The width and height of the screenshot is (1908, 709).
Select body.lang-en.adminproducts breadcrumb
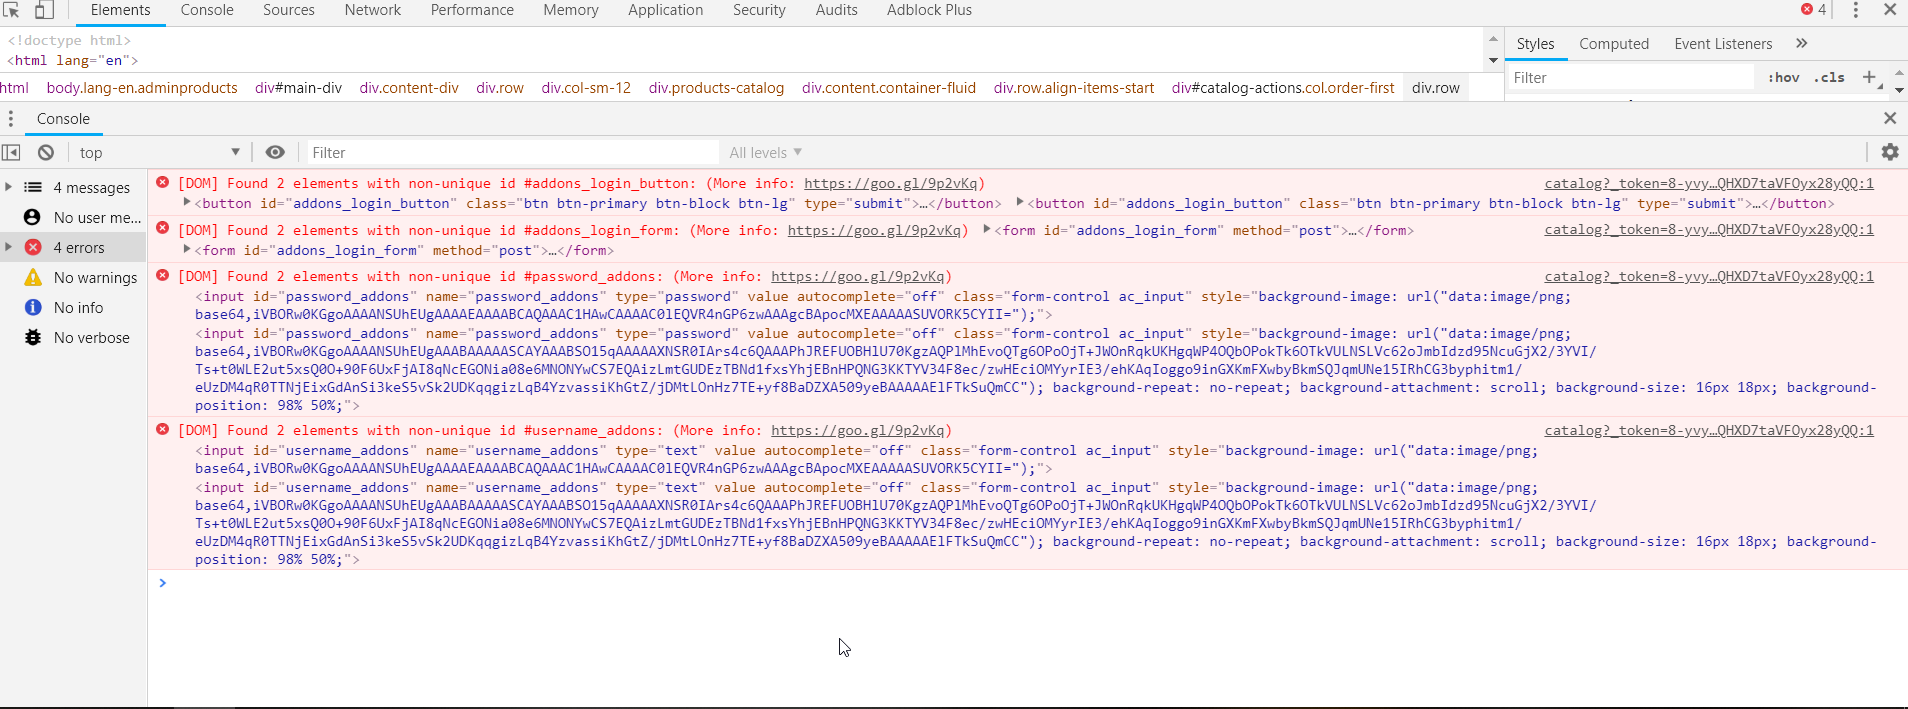tap(142, 88)
